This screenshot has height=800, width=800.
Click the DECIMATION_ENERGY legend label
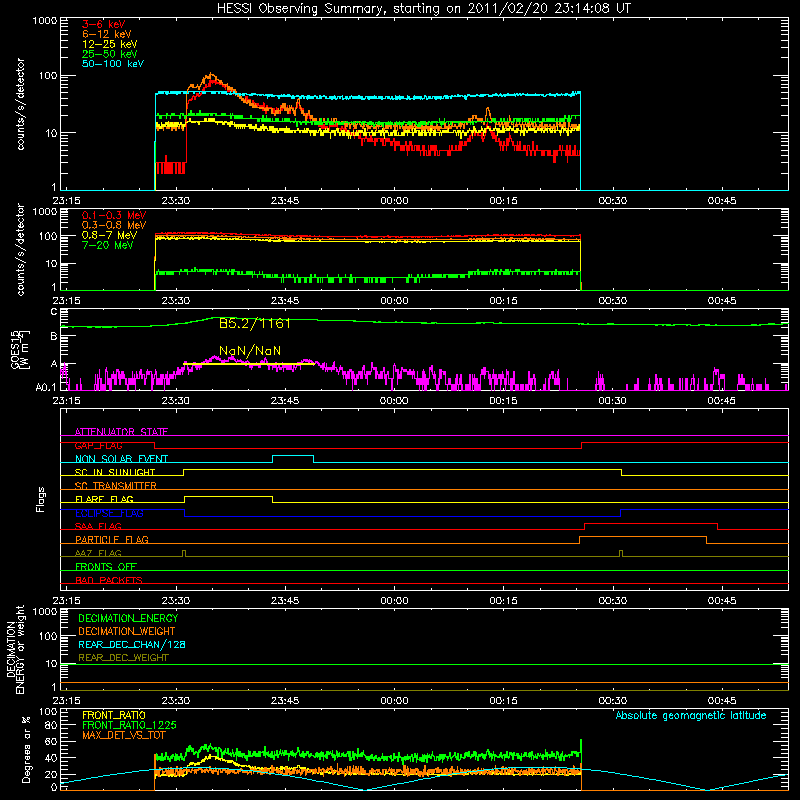[128, 618]
